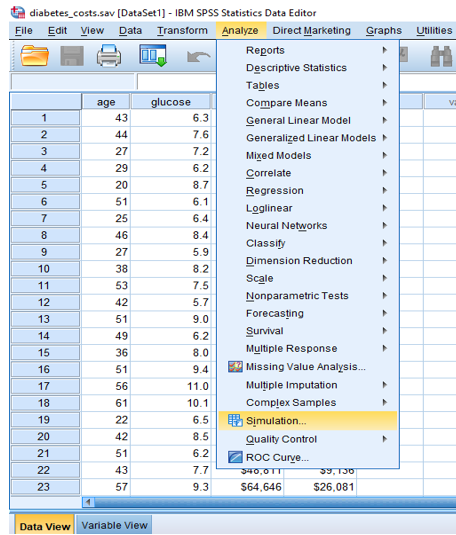This screenshot has width=456, height=535.
Task: Expand the Loglinear submenu
Action: coord(308,208)
